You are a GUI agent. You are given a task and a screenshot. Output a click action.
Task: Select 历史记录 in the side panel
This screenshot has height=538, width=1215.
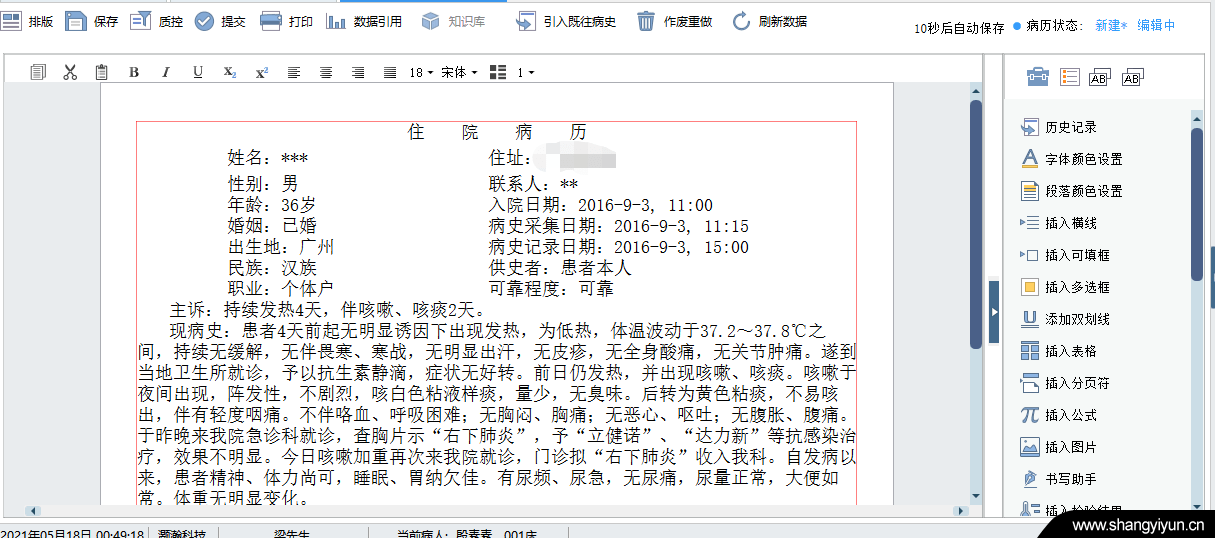[x=1070, y=127]
